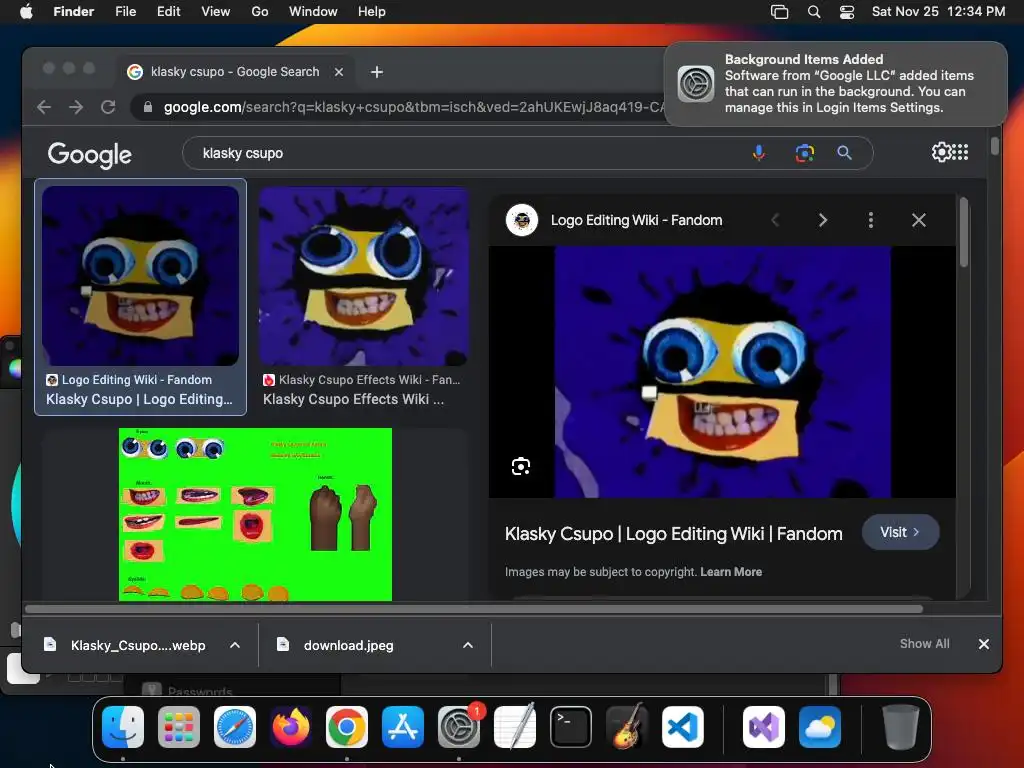Launch GarageBand from the Dock
Image resolution: width=1024 pixels, height=768 pixels.
point(627,727)
